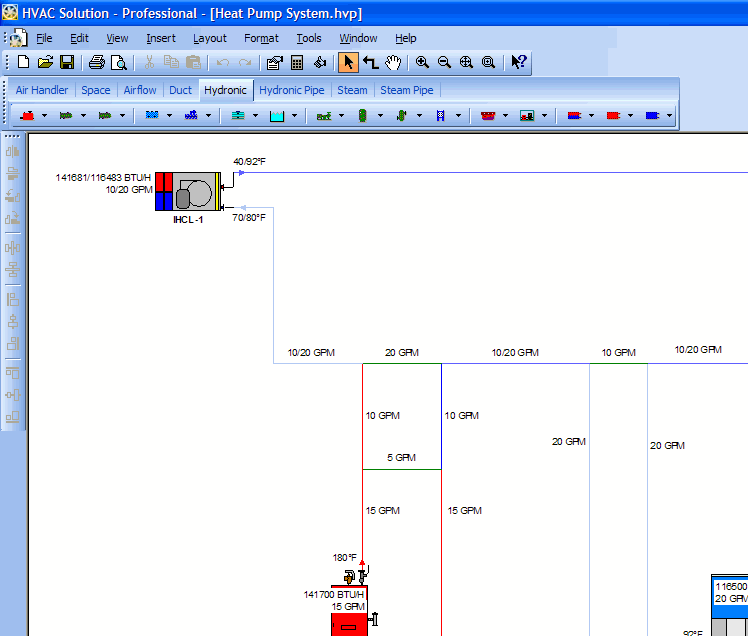Insert the green valve assembly component
748x636 pixels.
tap(324, 115)
